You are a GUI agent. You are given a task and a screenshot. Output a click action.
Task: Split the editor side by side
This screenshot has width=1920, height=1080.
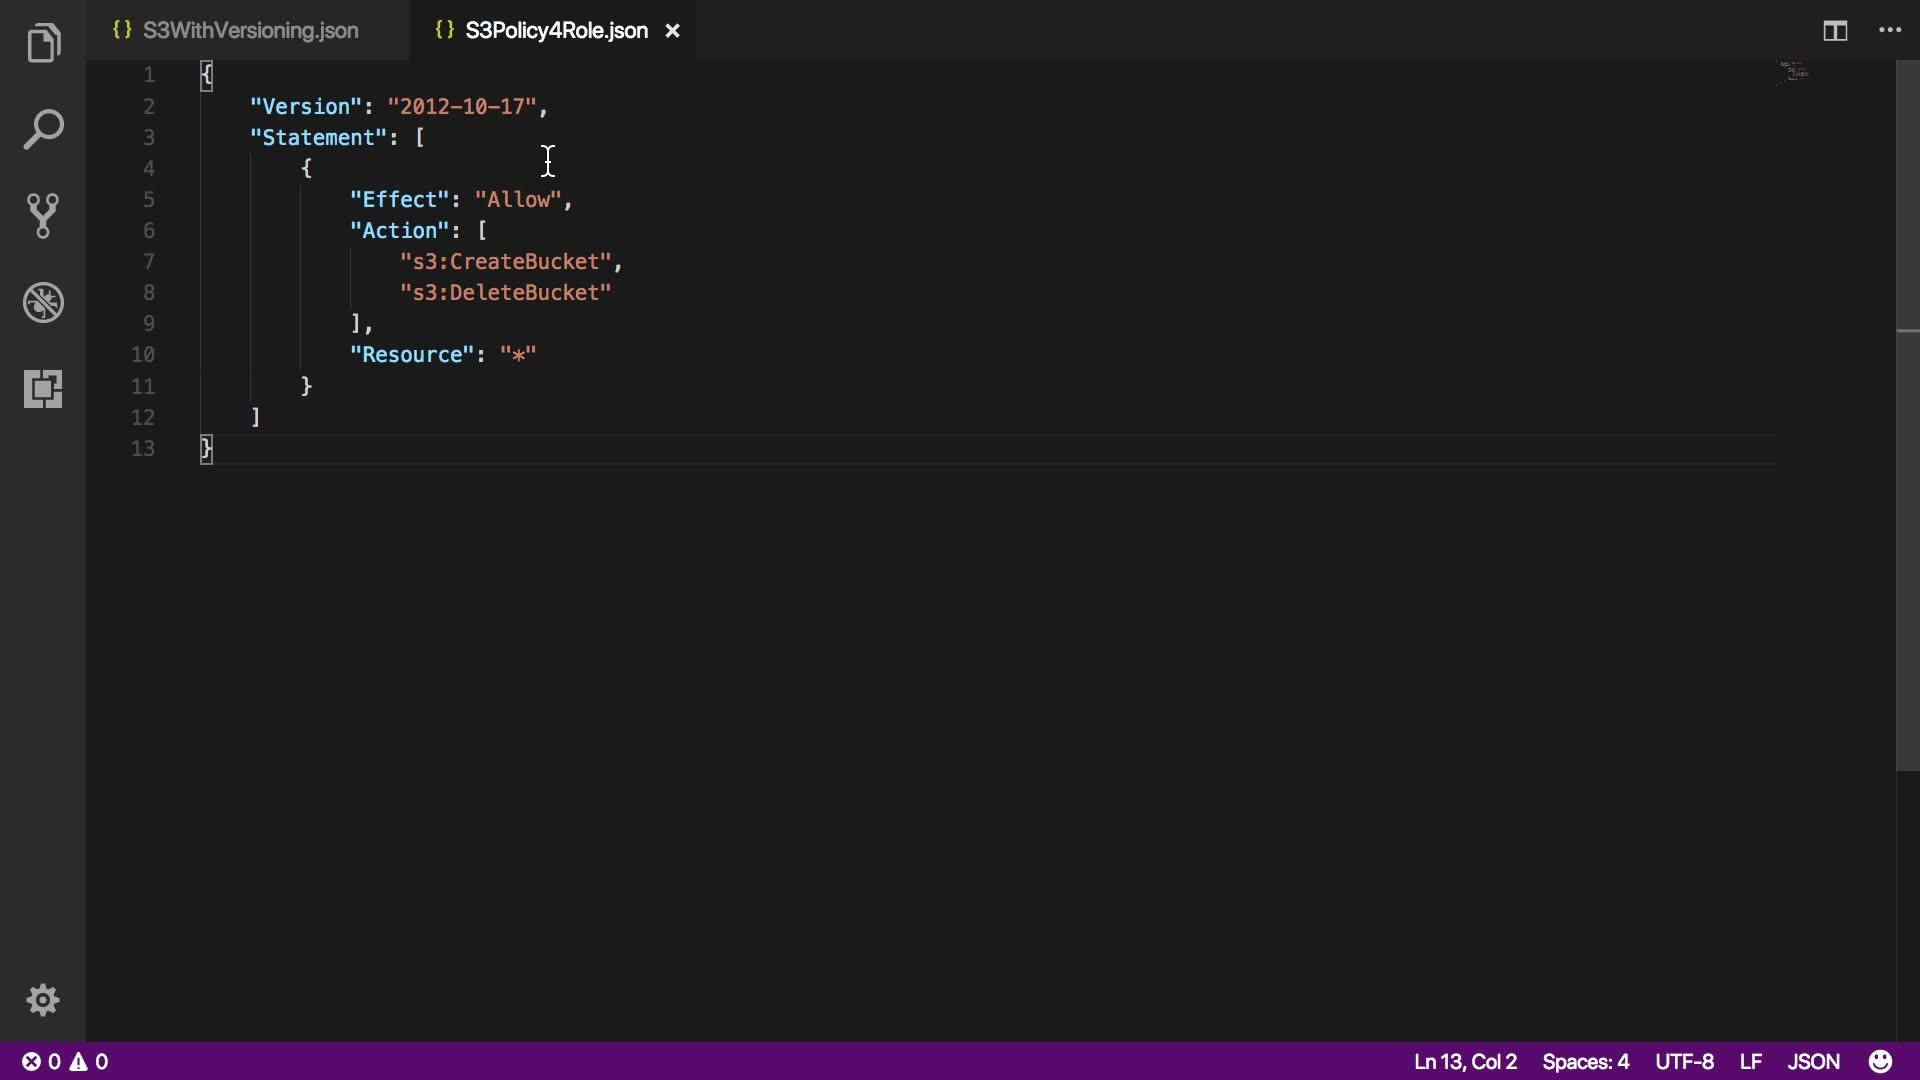[x=1835, y=31]
